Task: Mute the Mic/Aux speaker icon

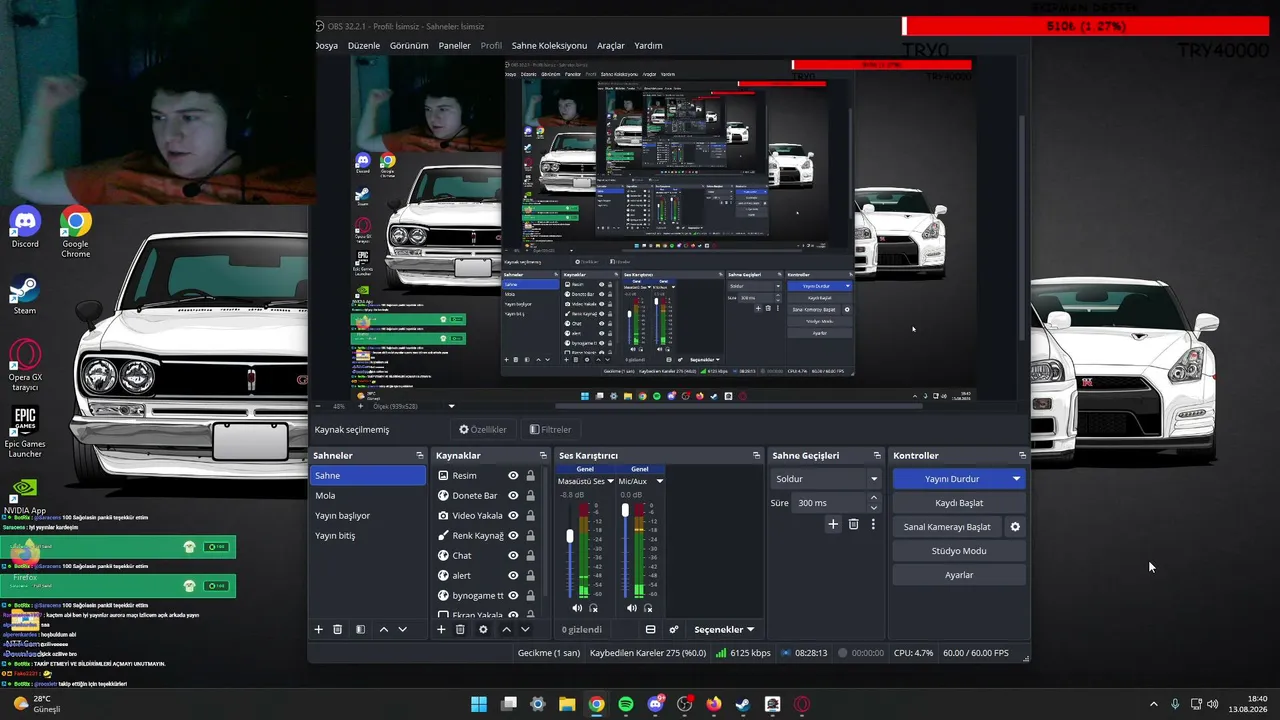Action: [x=632, y=608]
